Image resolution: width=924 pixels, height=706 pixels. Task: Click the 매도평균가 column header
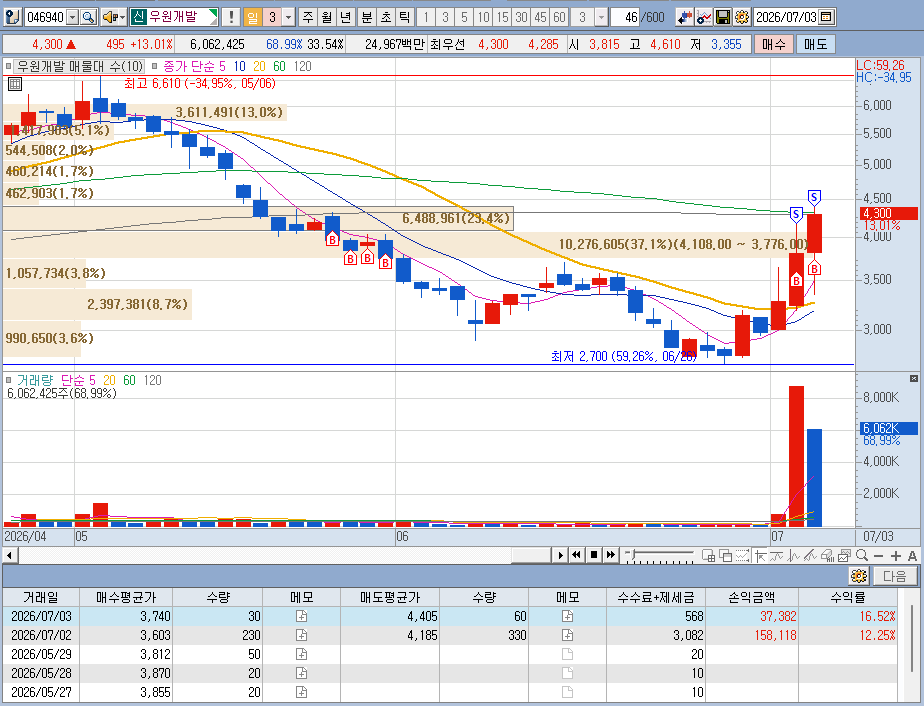[x=390, y=597]
